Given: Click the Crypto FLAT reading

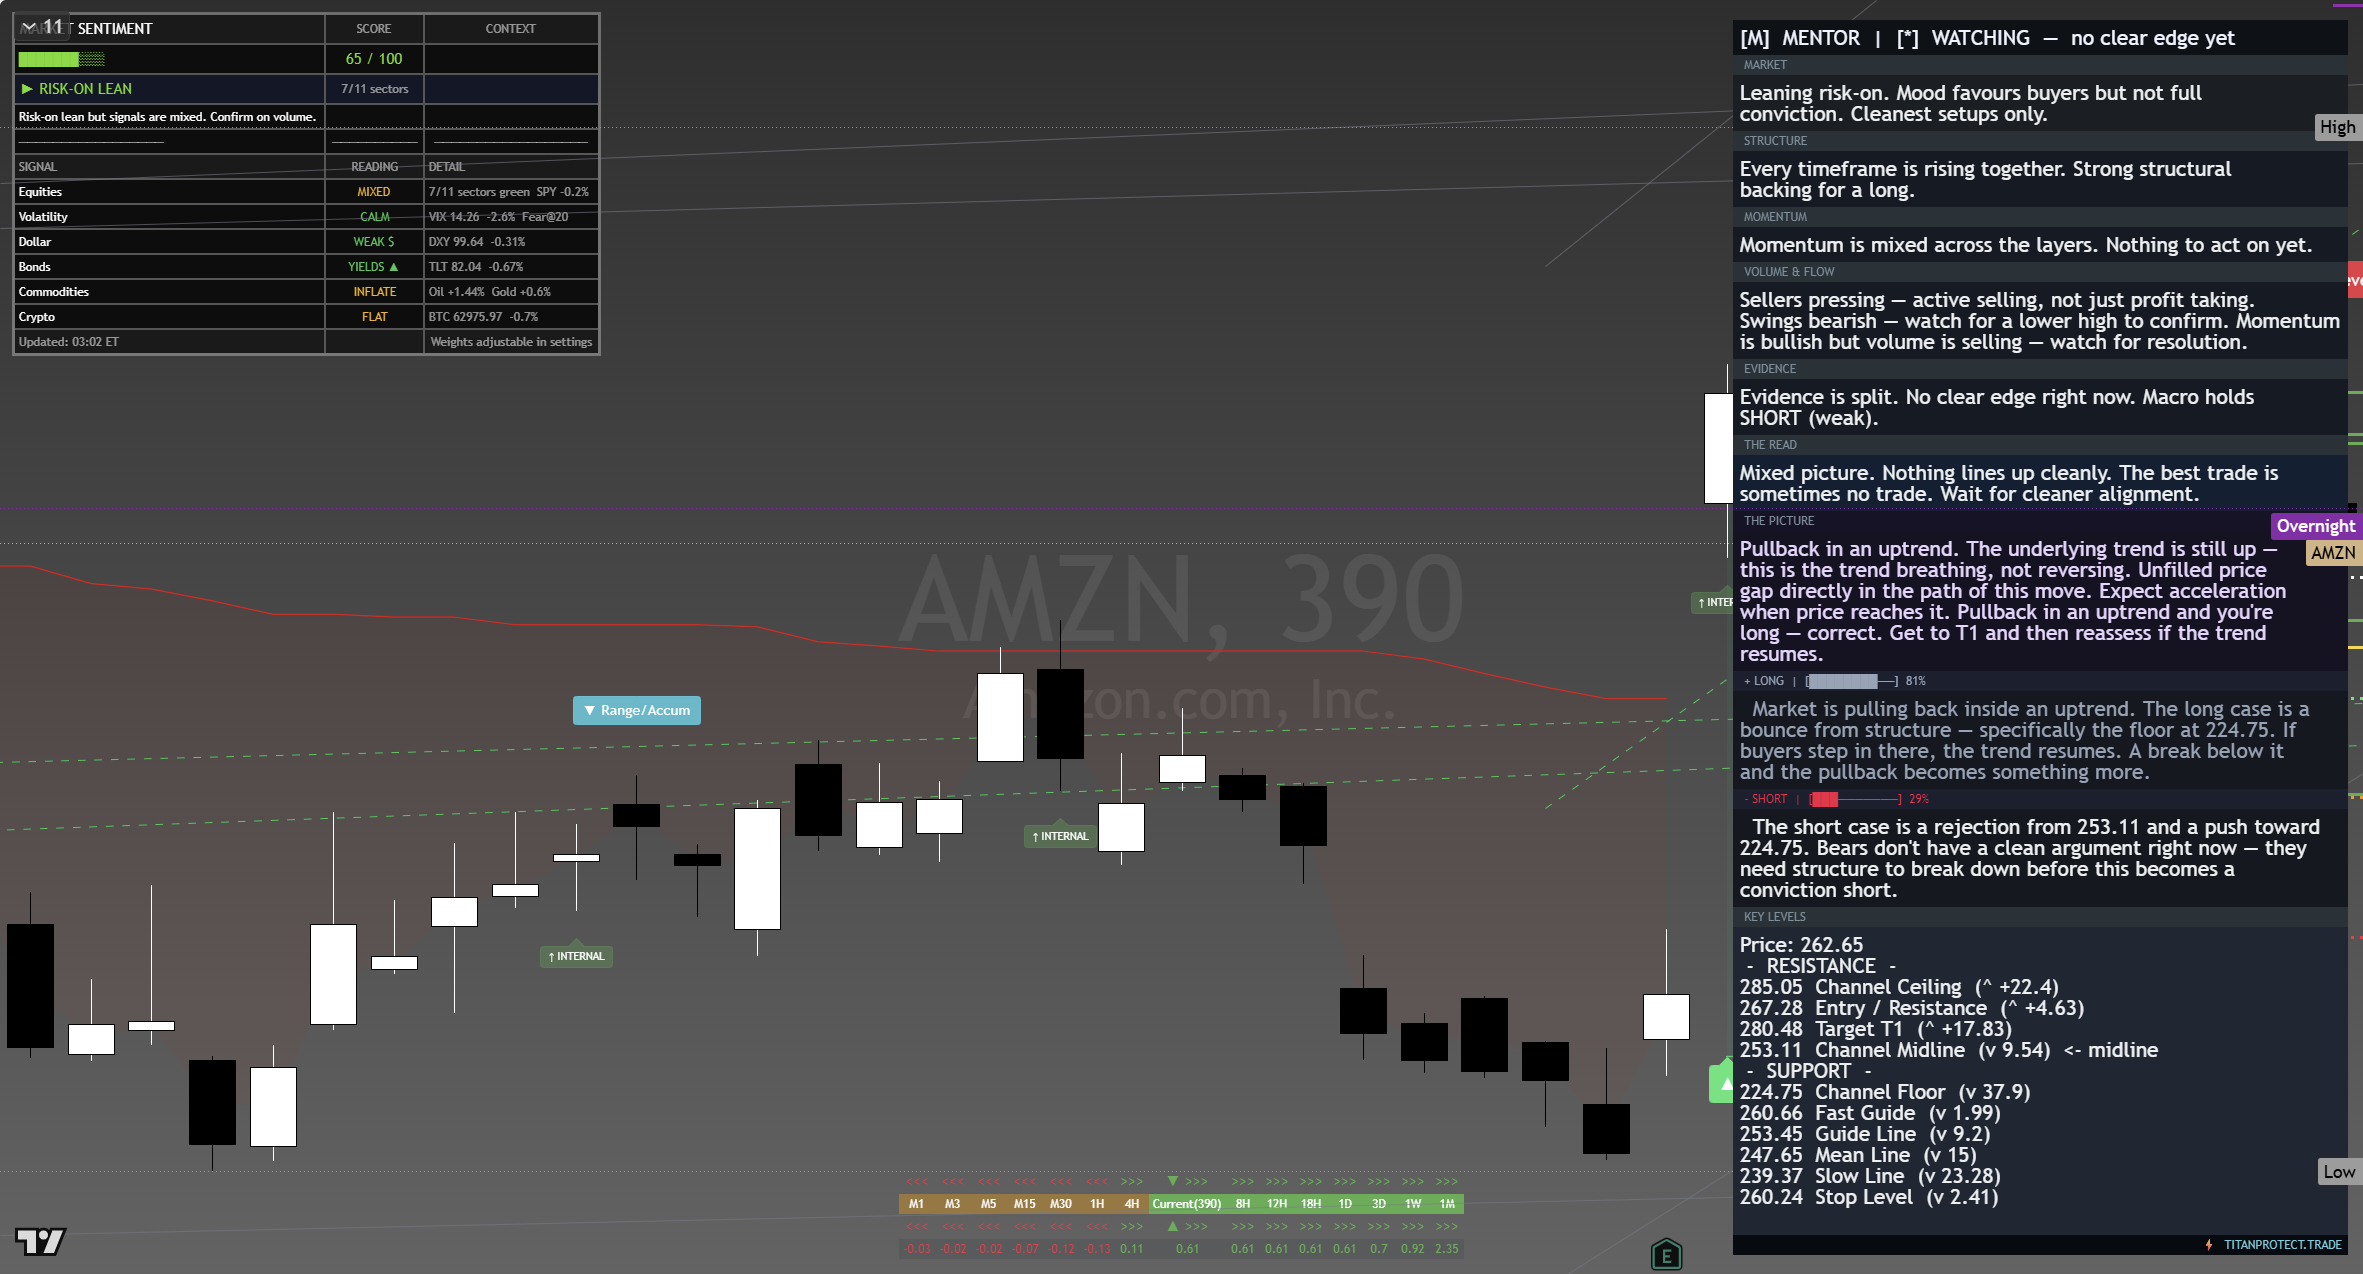Looking at the screenshot, I should [375, 317].
